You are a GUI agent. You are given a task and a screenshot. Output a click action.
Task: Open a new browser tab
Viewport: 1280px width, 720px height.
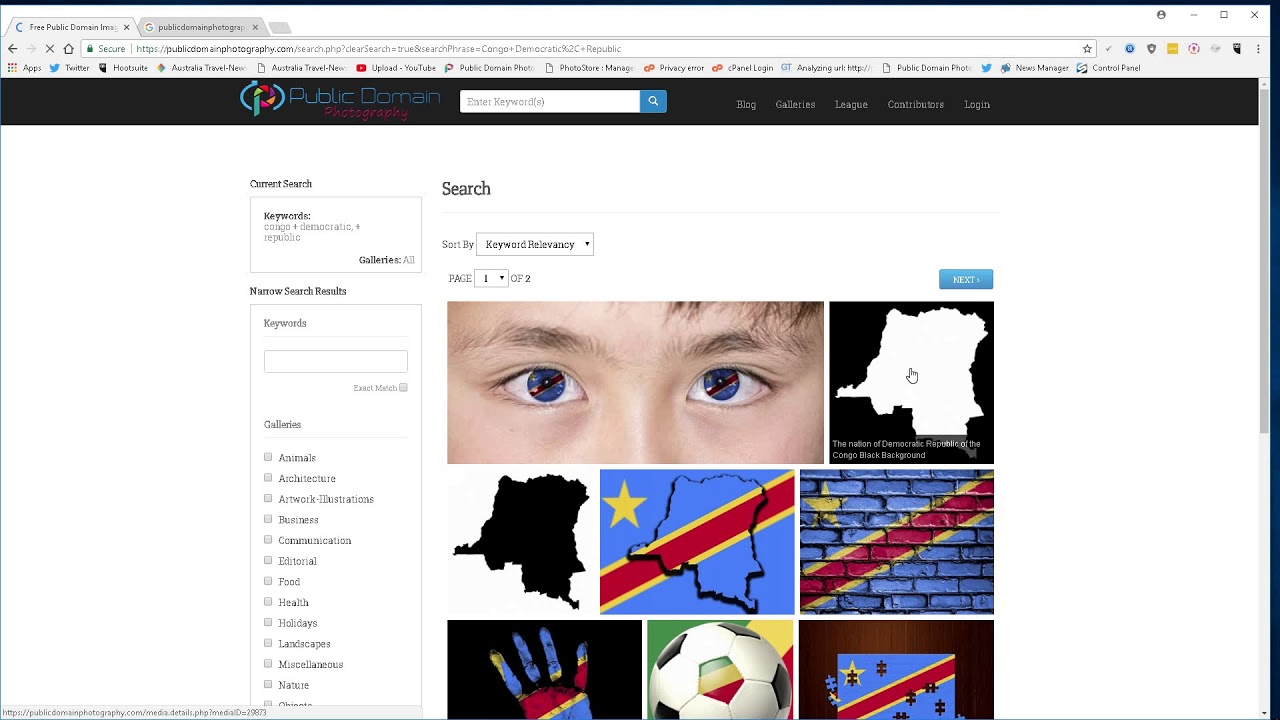click(280, 27)
